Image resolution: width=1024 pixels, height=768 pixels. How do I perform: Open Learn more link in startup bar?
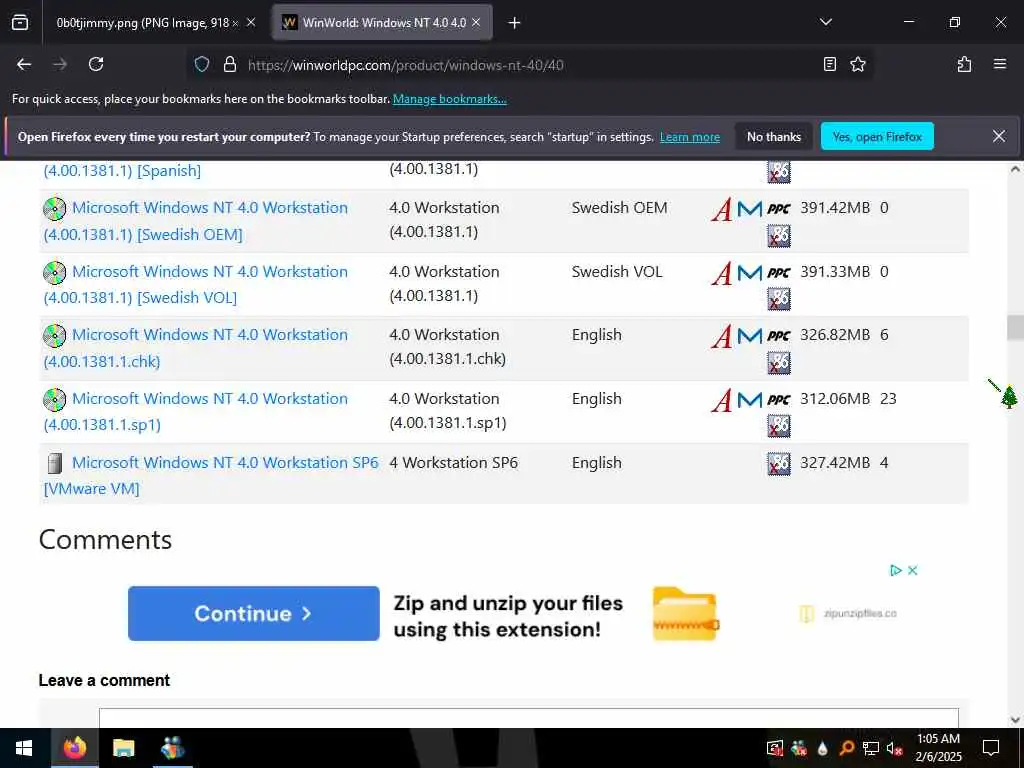pyautogui.click(x=690, y=137)
